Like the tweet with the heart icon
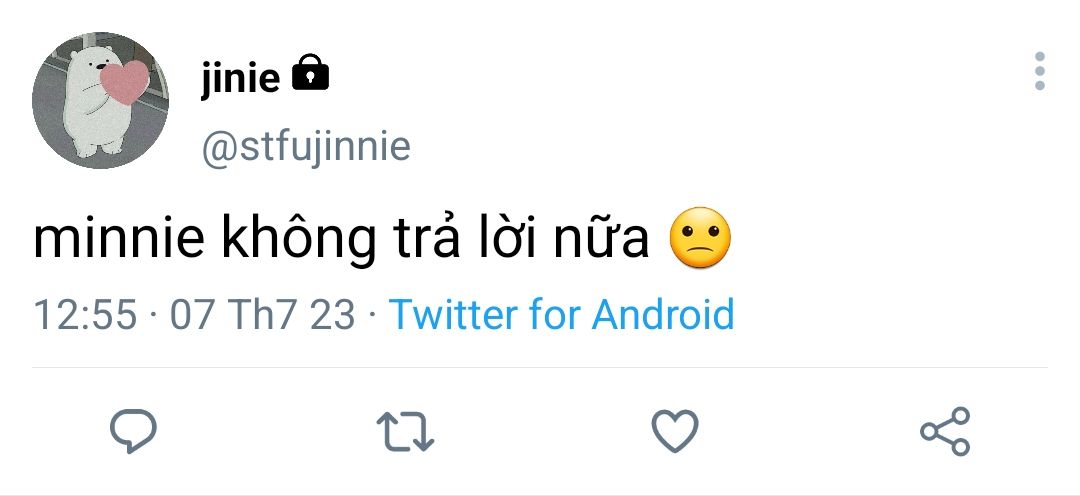This screenshot has height=496, width=1080. (x=675, y=431)
